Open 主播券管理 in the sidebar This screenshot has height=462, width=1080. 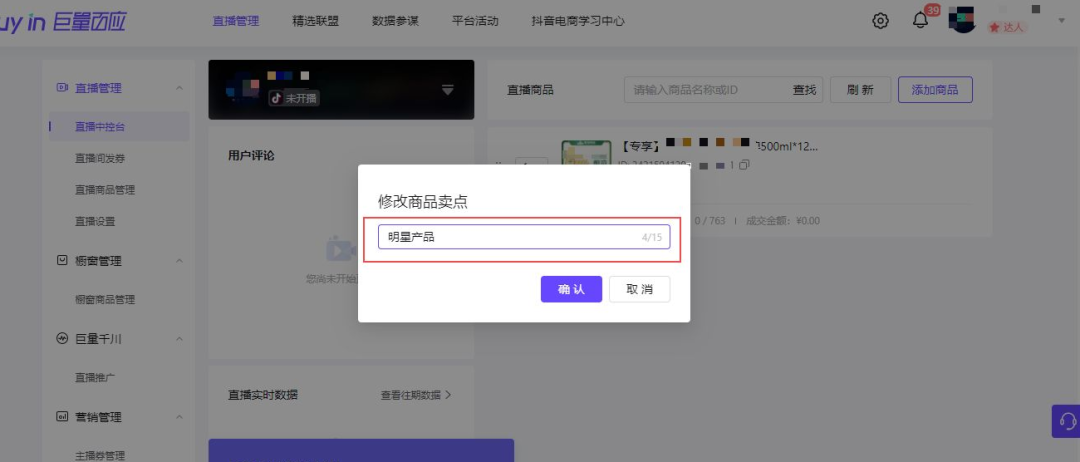(100, 455)
